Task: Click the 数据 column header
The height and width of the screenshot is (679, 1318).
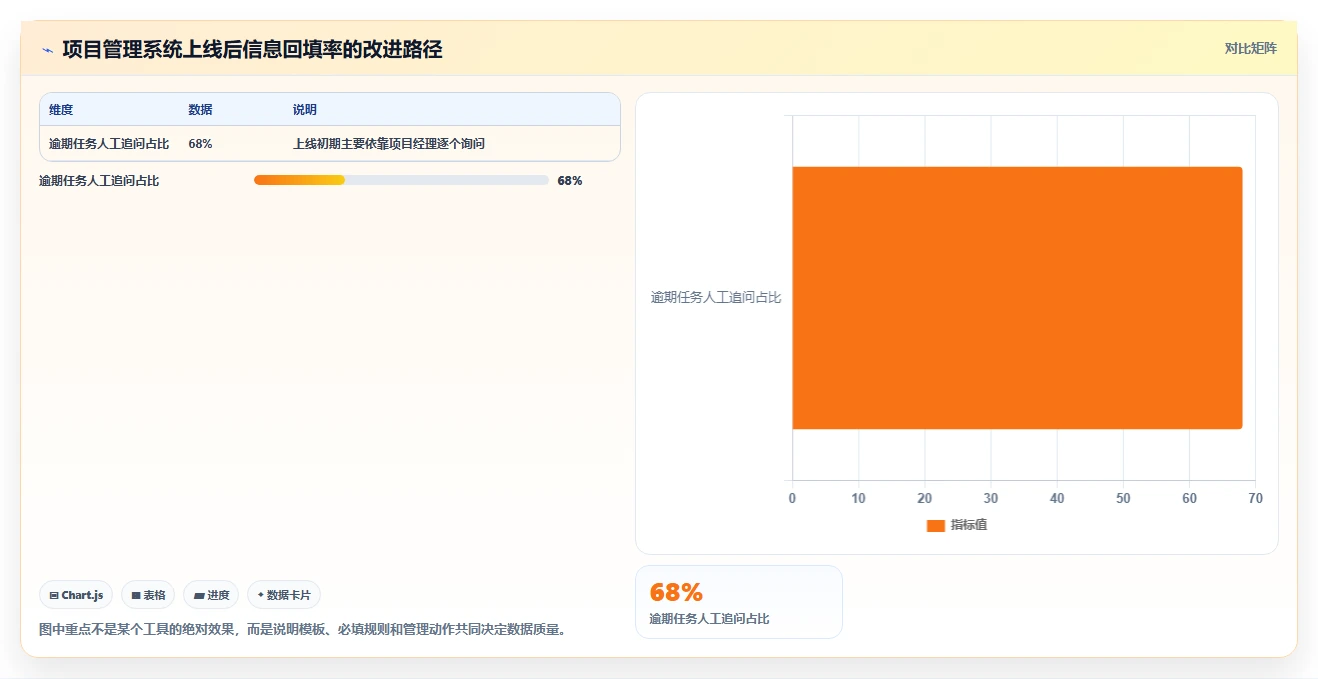Action: point(200,110)
